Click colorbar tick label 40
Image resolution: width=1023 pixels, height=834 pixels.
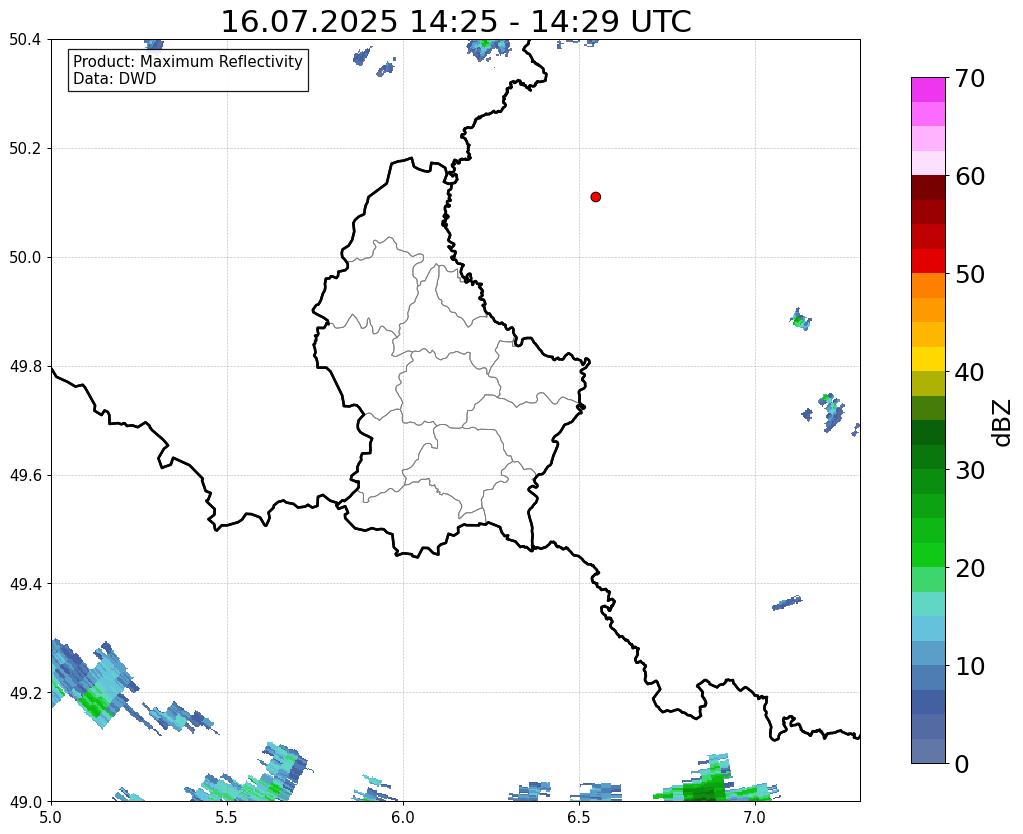tap(970, 372)
